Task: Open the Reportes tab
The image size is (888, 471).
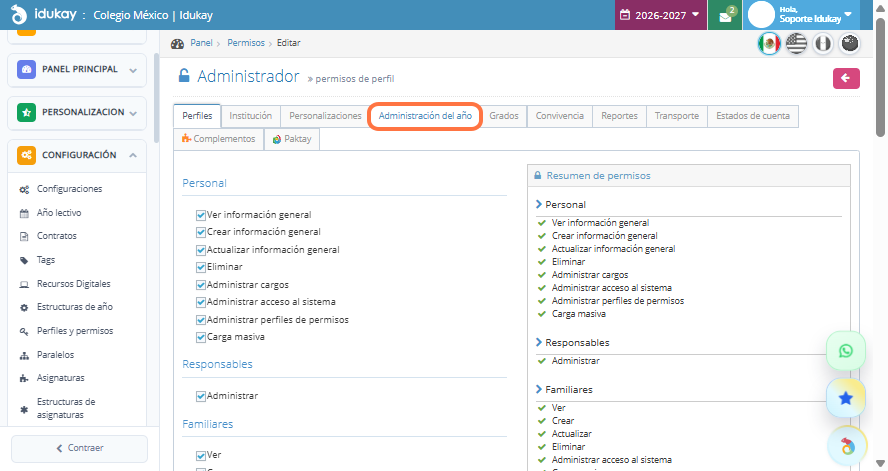Action: pyautogui.click(x=620, y=116)
